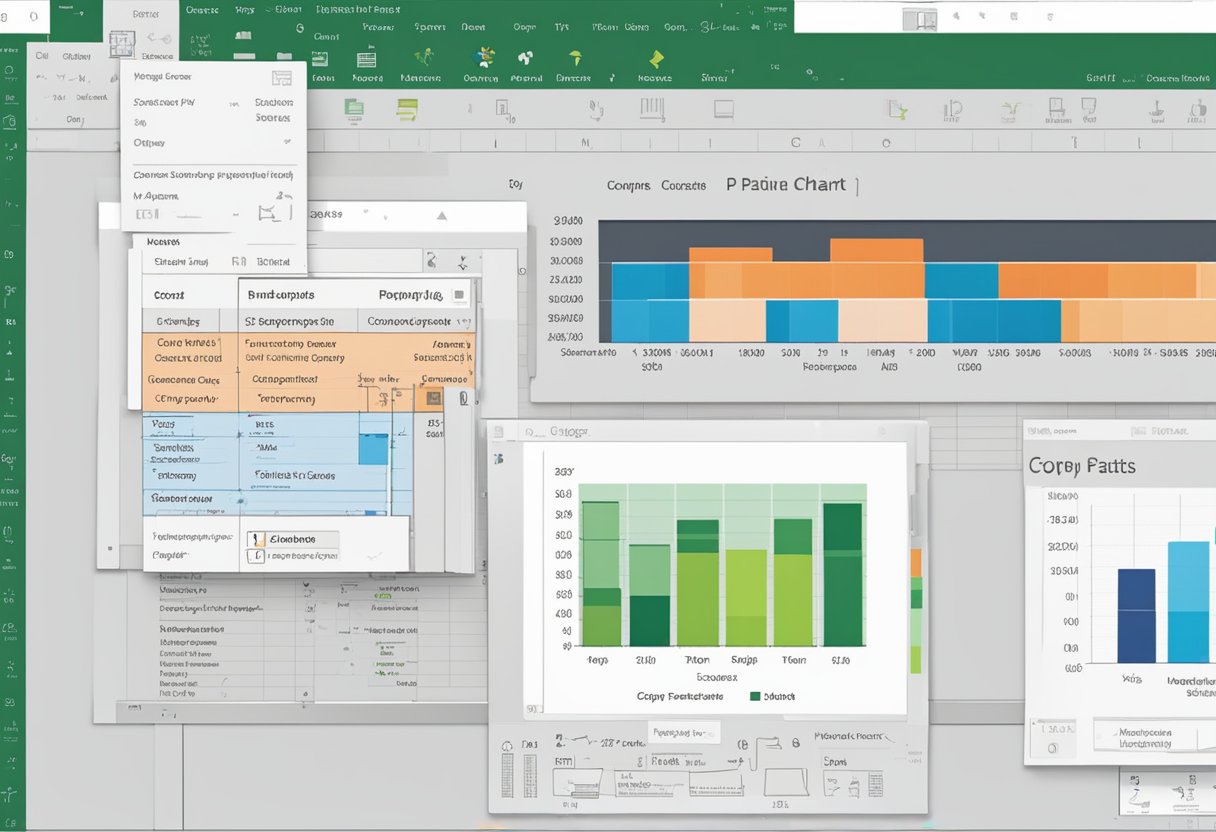Select the multicolor flower icon in the ribbon

point(486,57)
